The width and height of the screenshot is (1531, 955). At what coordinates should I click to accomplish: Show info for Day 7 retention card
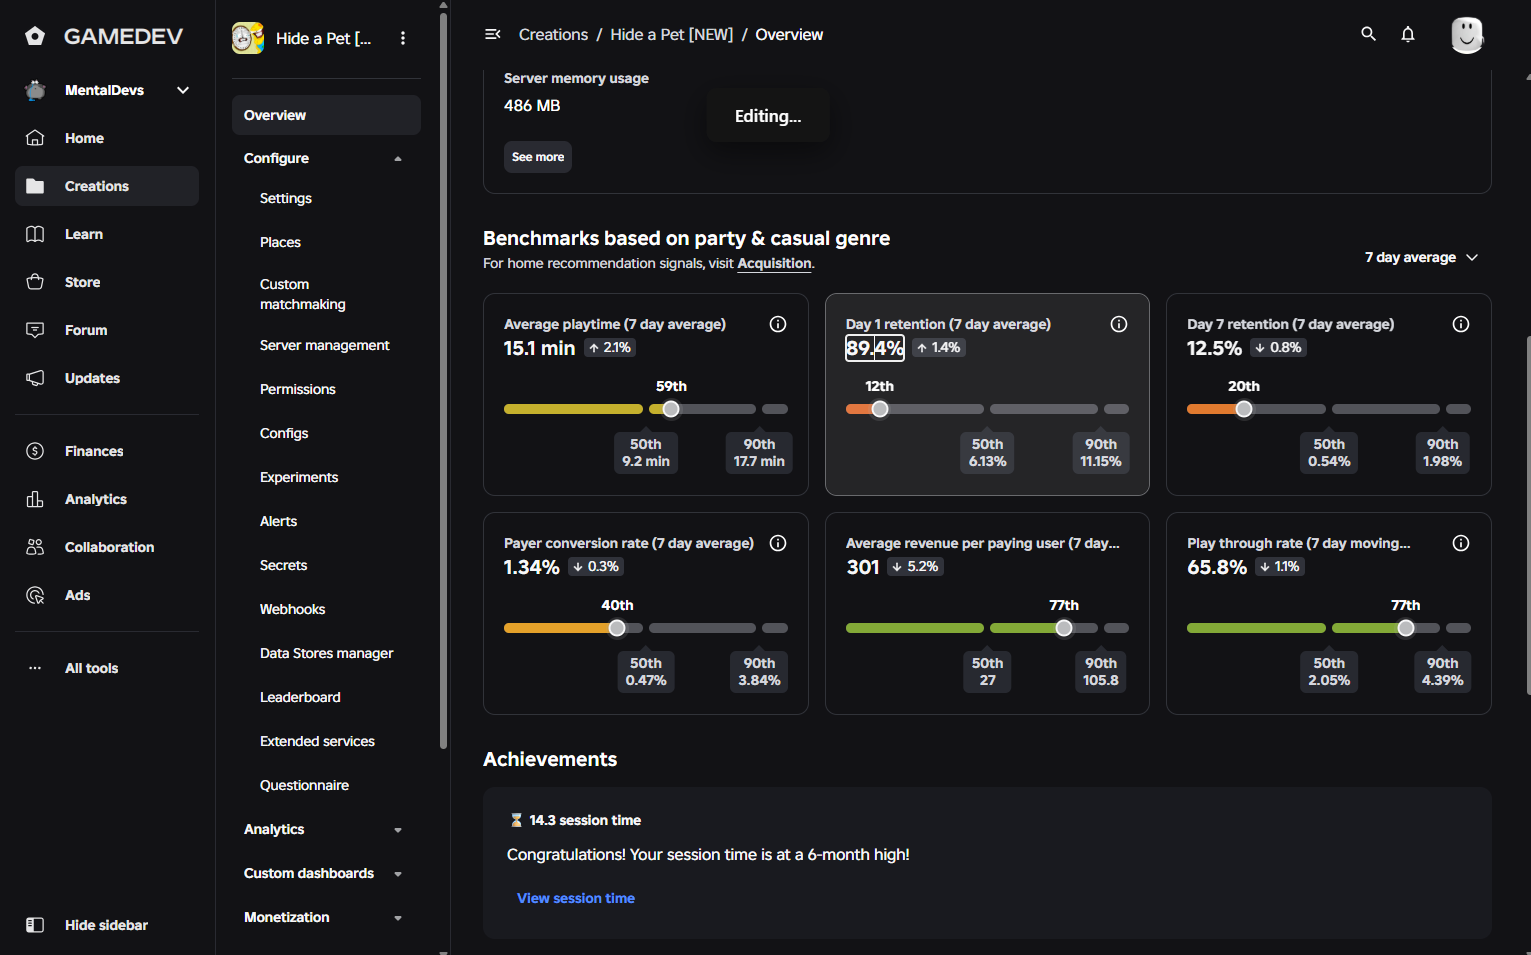[1461, 324]
